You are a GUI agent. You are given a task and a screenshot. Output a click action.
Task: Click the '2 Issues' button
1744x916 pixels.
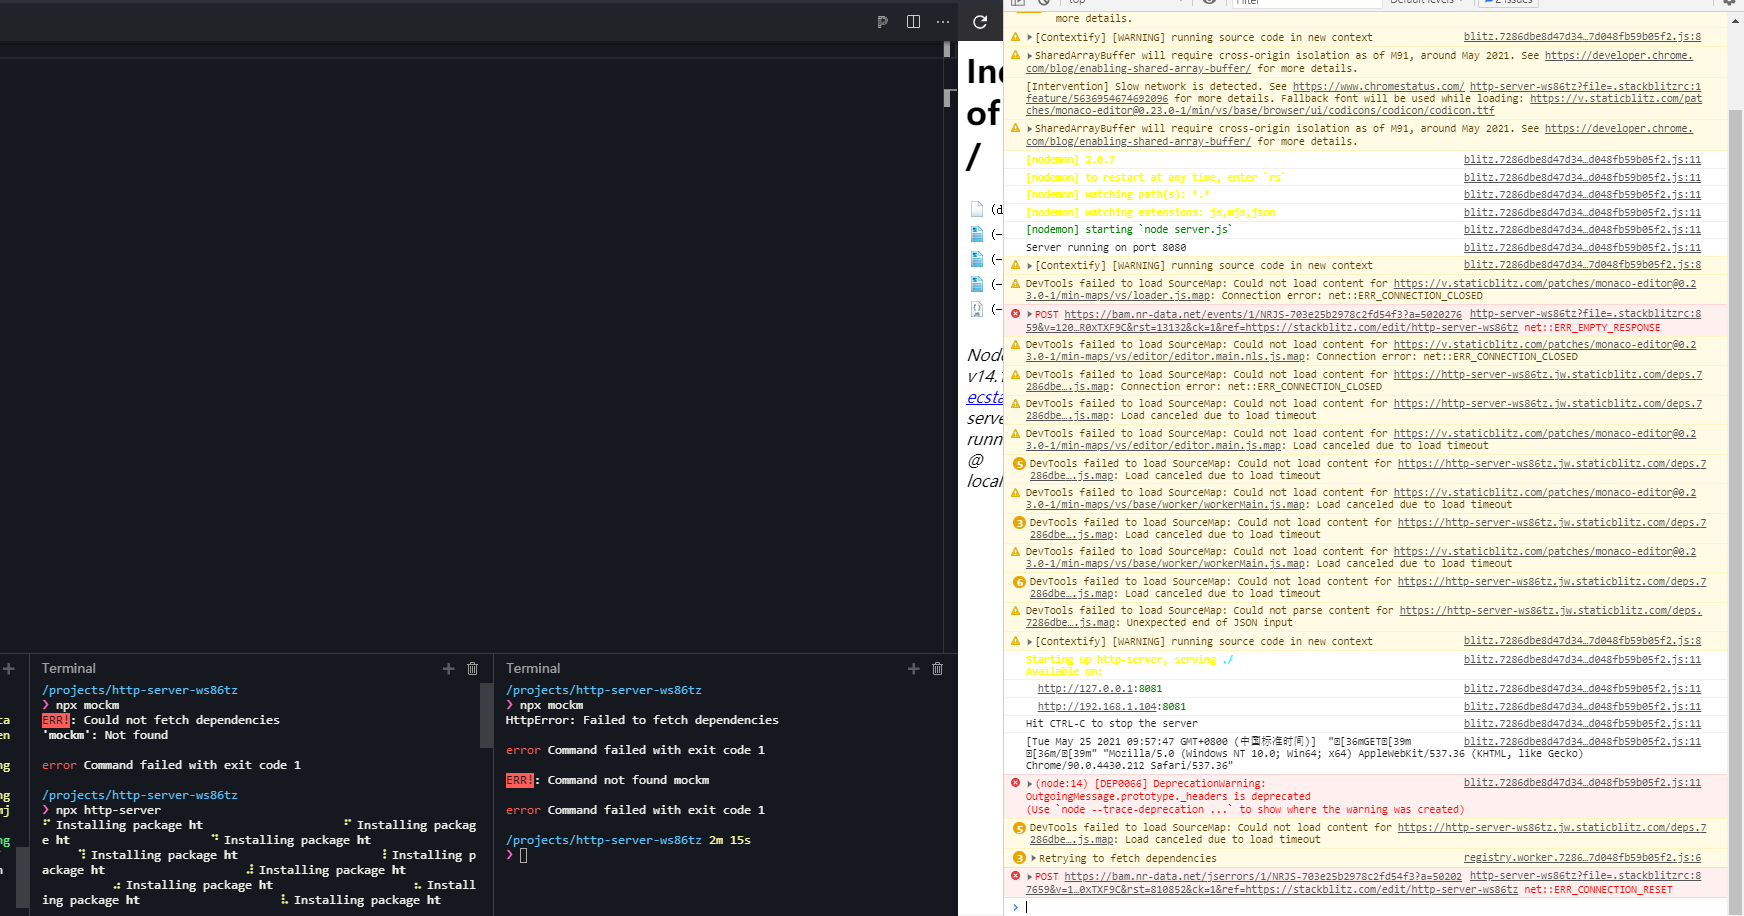pyautogui.click(x=1507, y=2)
